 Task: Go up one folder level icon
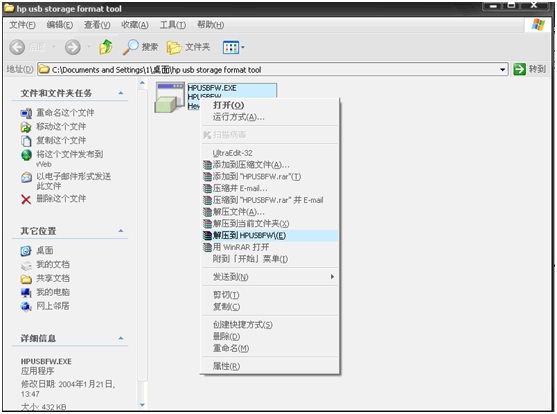coord(106,47)
